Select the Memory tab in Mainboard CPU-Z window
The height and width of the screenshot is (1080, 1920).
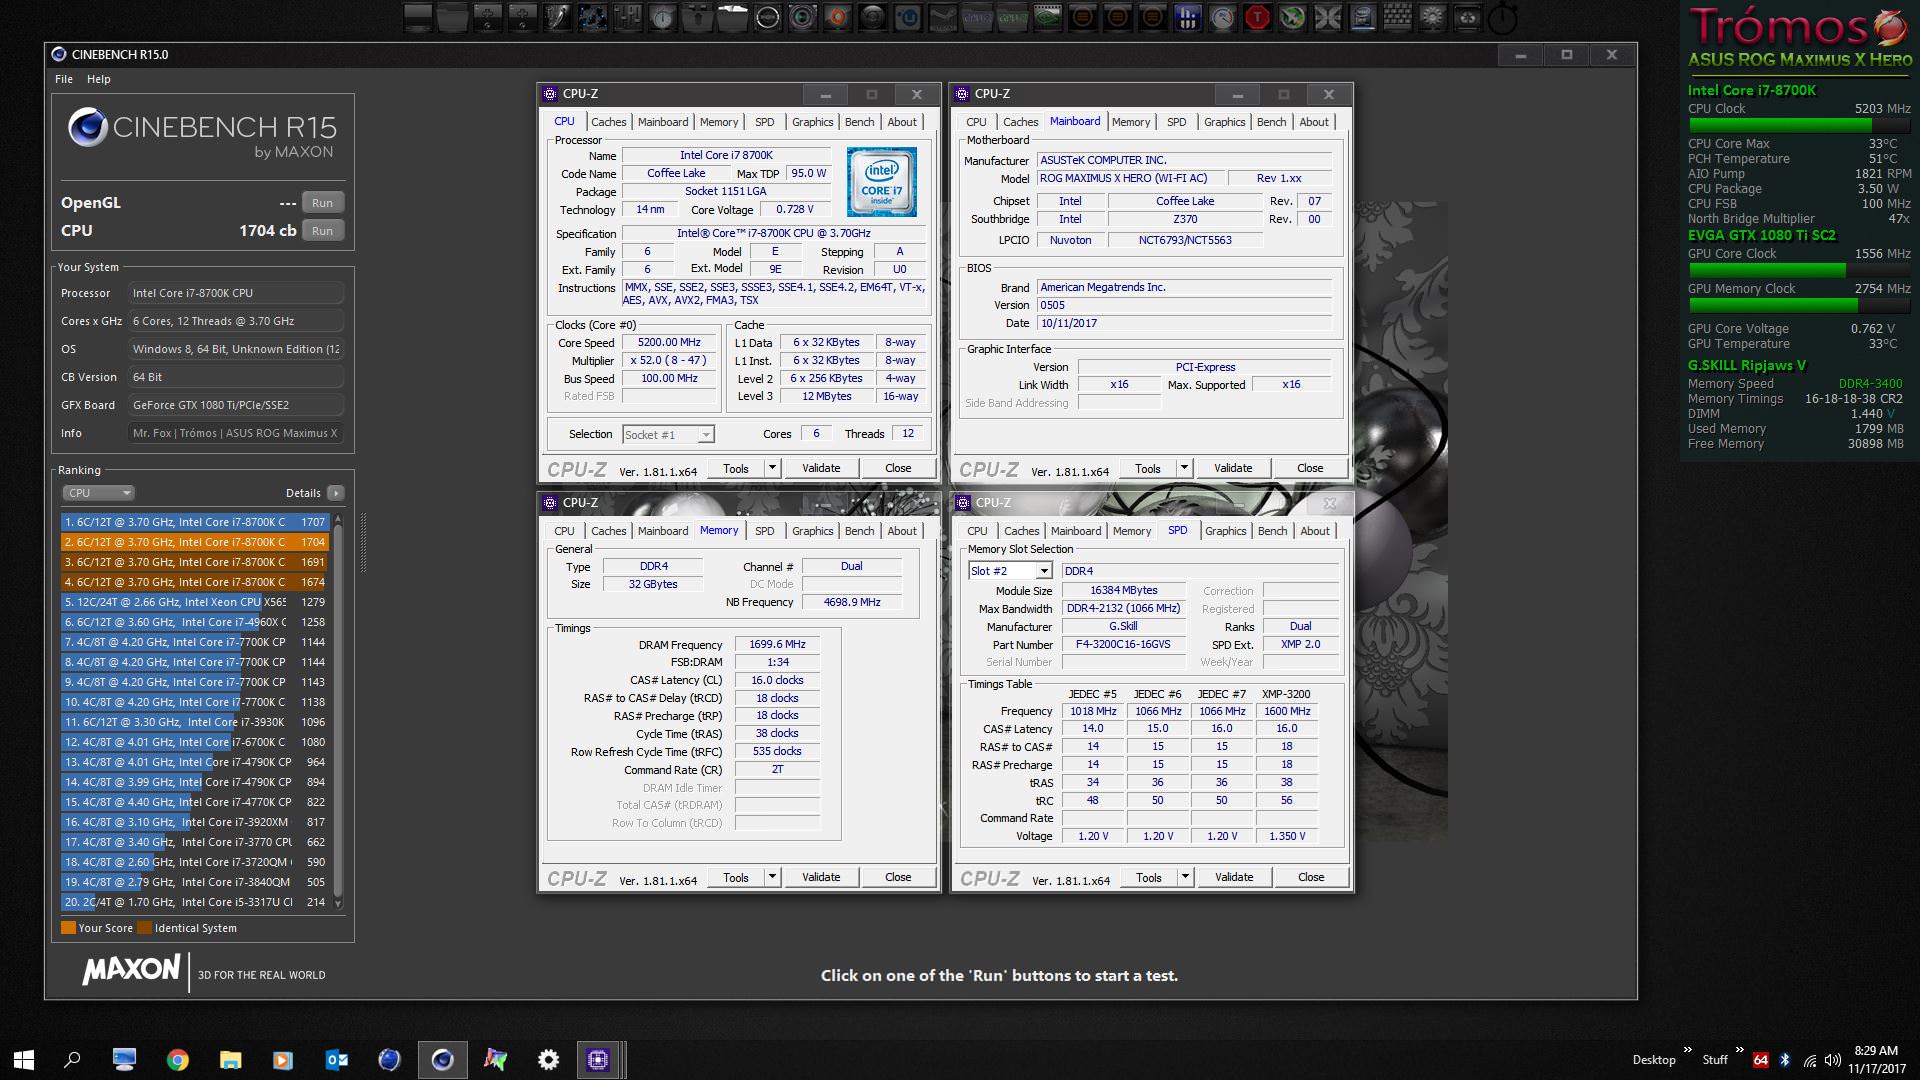1131,122
